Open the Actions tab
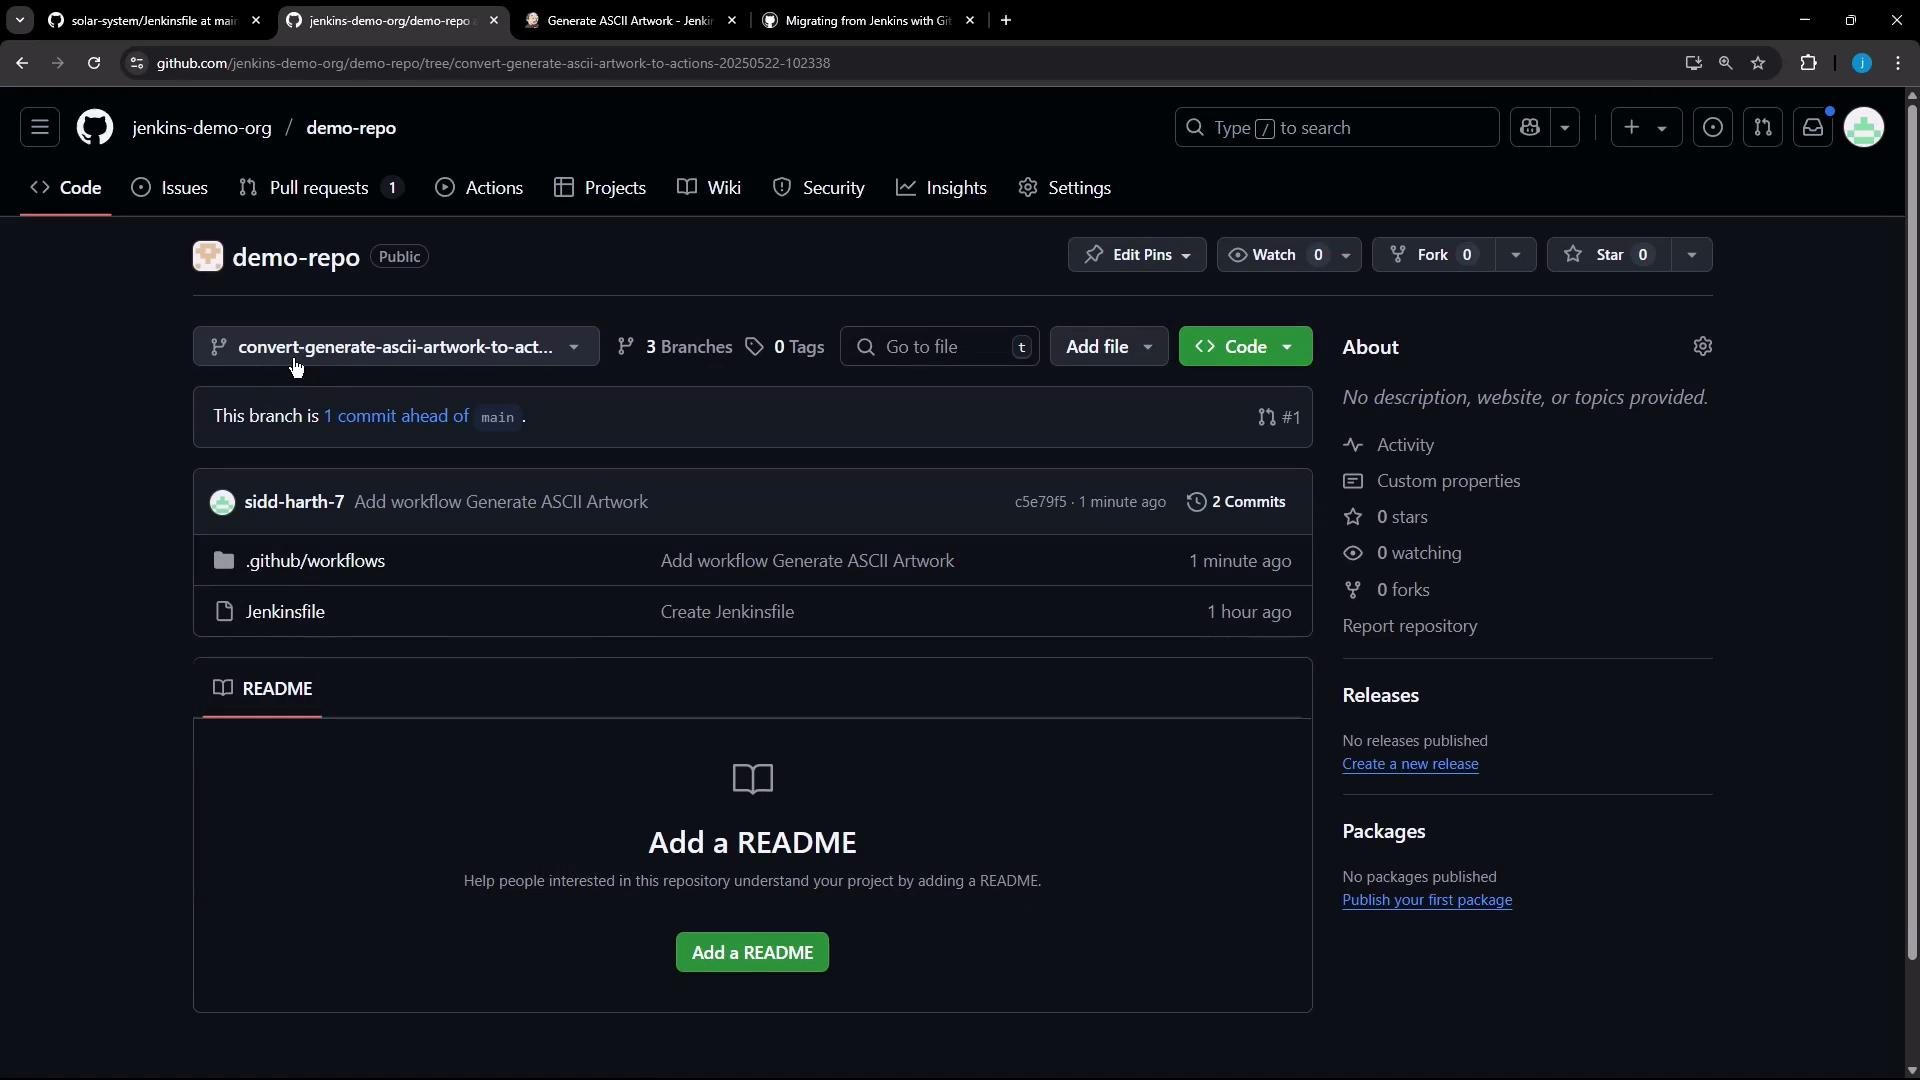1920x1080 pixels. pyautogui.click(x=479, y=188)
